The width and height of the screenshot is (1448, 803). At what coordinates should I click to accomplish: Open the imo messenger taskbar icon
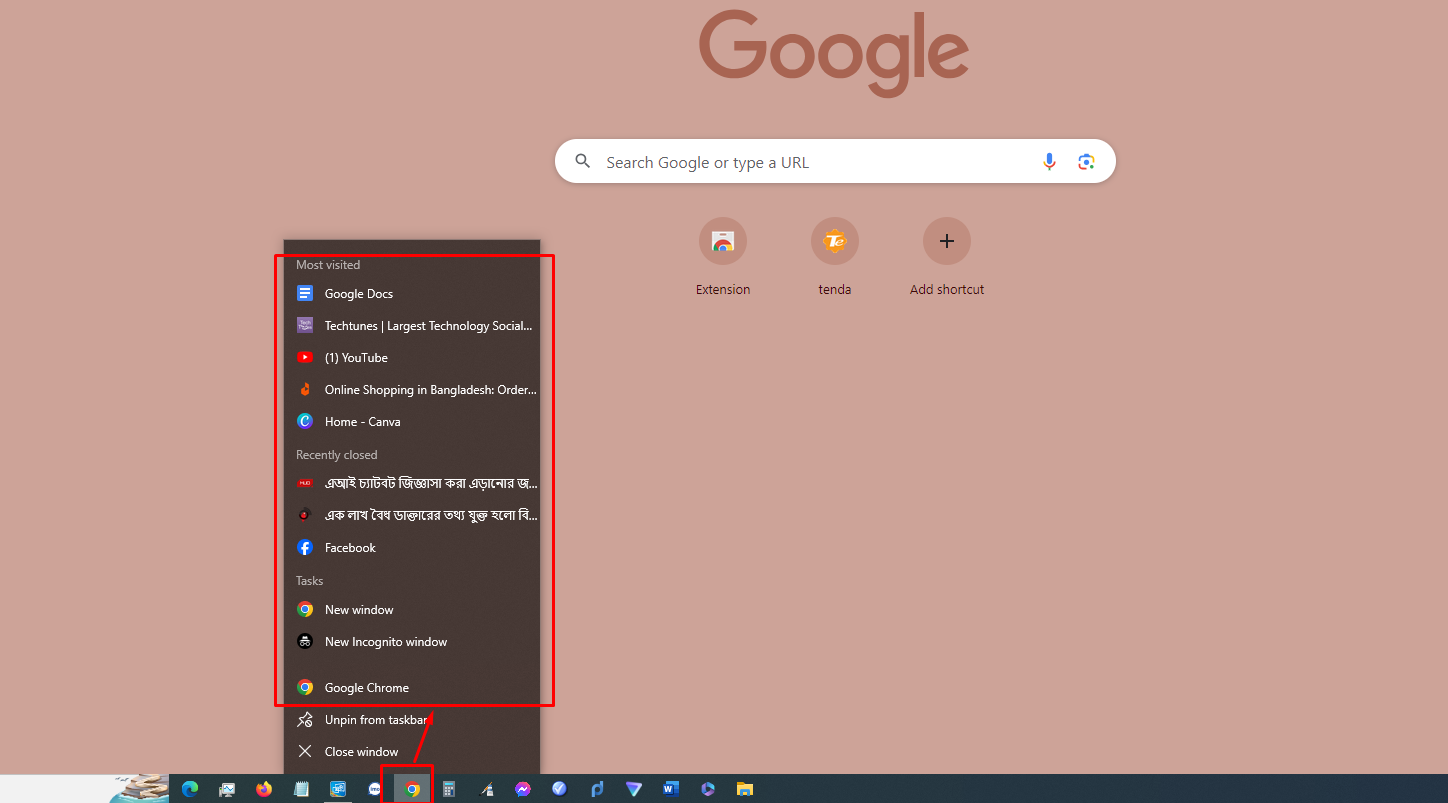click(375, 789)
